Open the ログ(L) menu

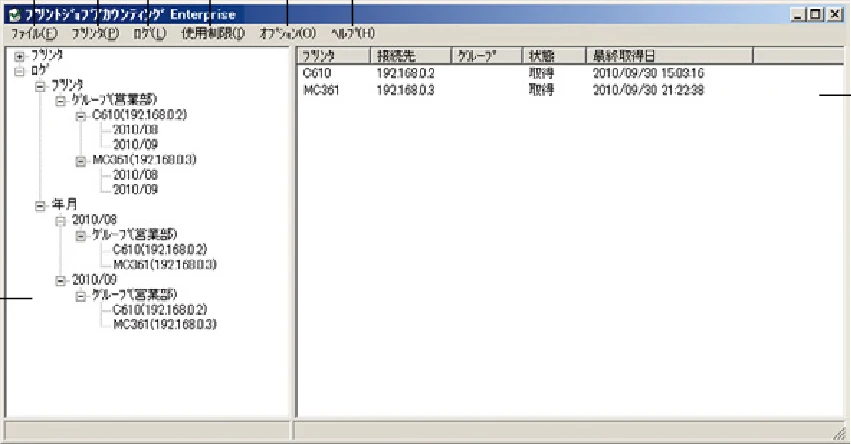pos(150,33)
